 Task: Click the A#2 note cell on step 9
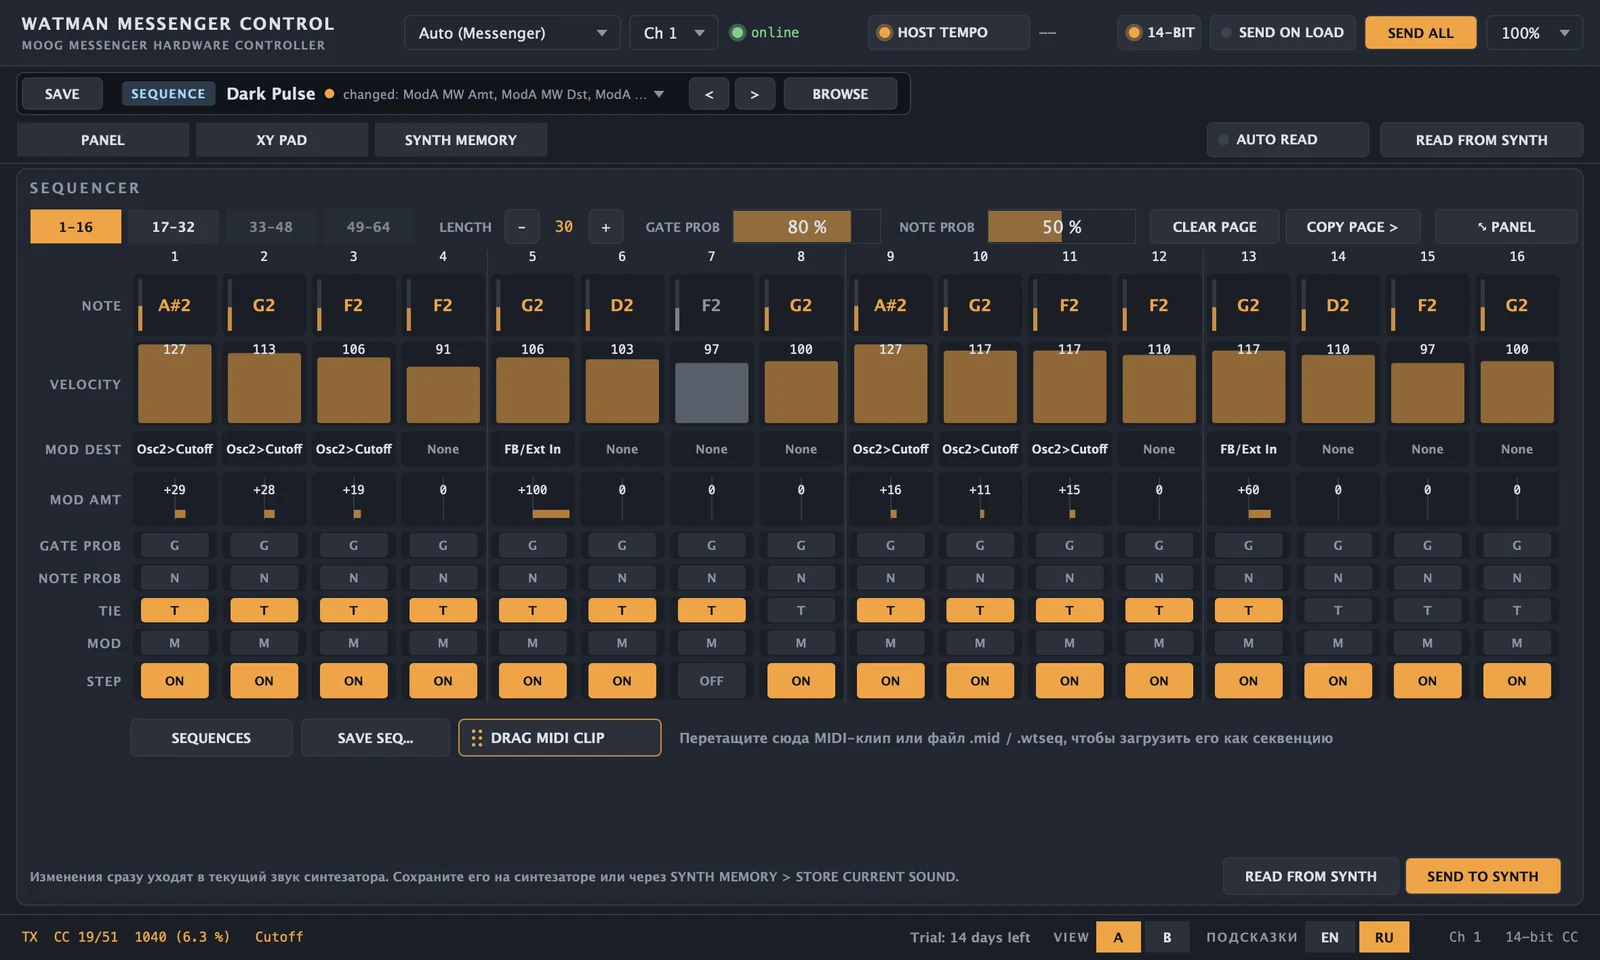pos(890,305)
